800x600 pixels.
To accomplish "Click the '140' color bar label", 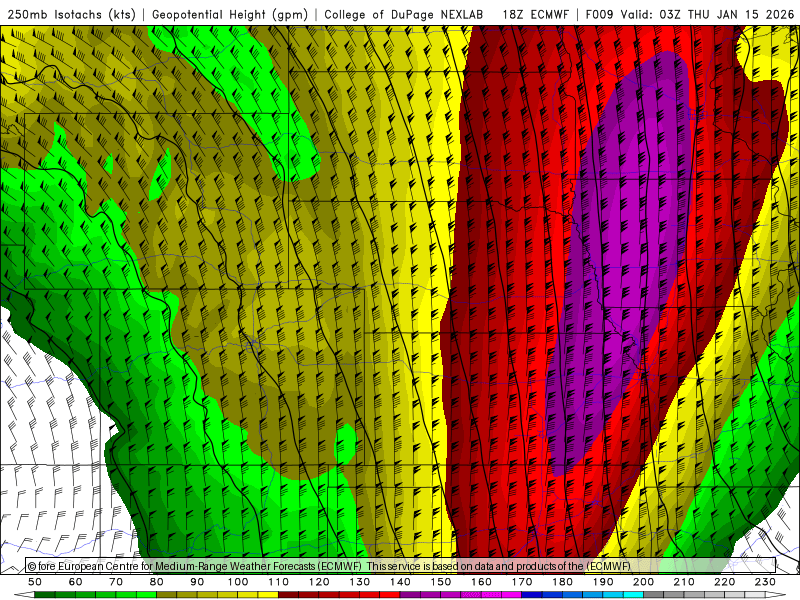I will click(x=401, y=582).
